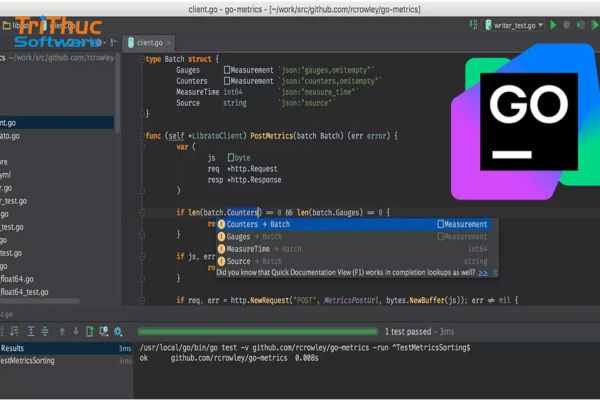Open test history import icon
The width and height of the screenshot is (600, 400).
(x=104, y=331)
